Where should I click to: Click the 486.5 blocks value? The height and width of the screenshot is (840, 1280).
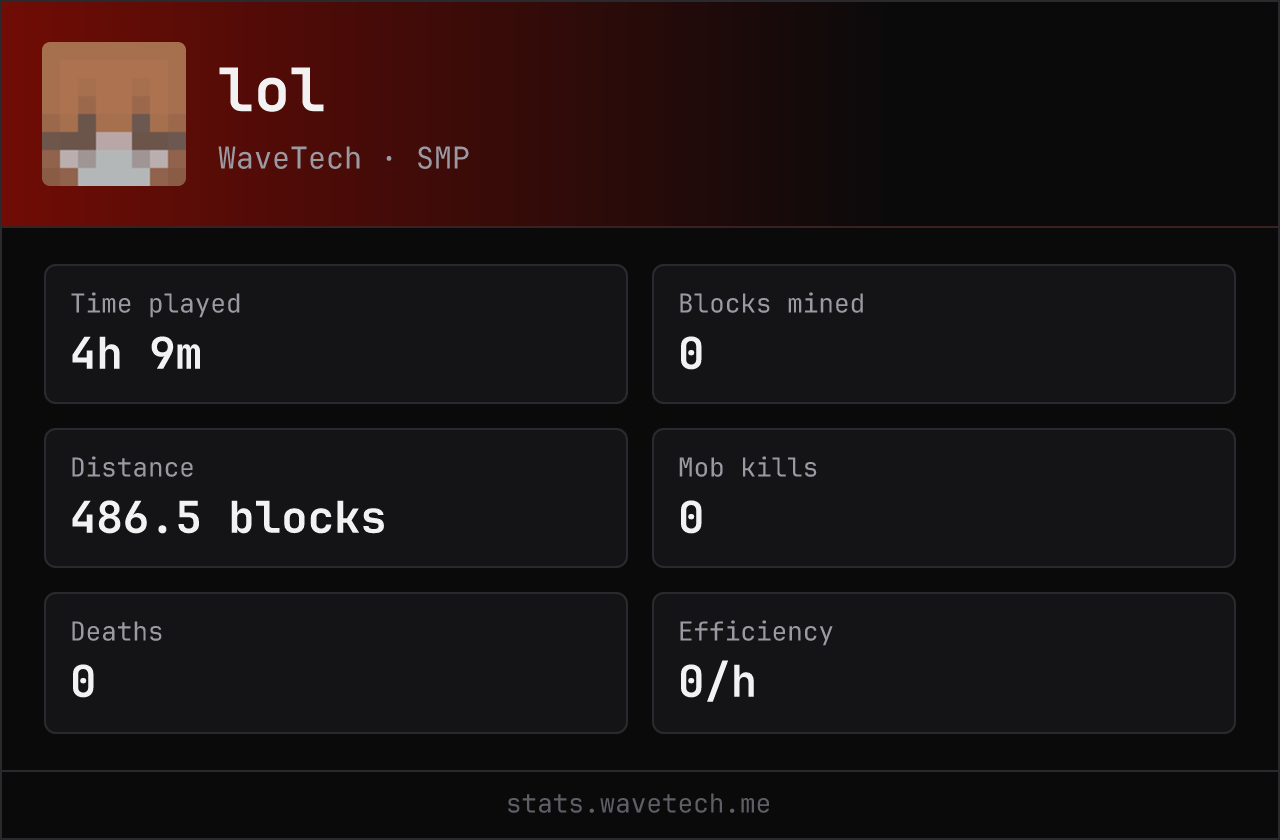click(x=228, y=518)
